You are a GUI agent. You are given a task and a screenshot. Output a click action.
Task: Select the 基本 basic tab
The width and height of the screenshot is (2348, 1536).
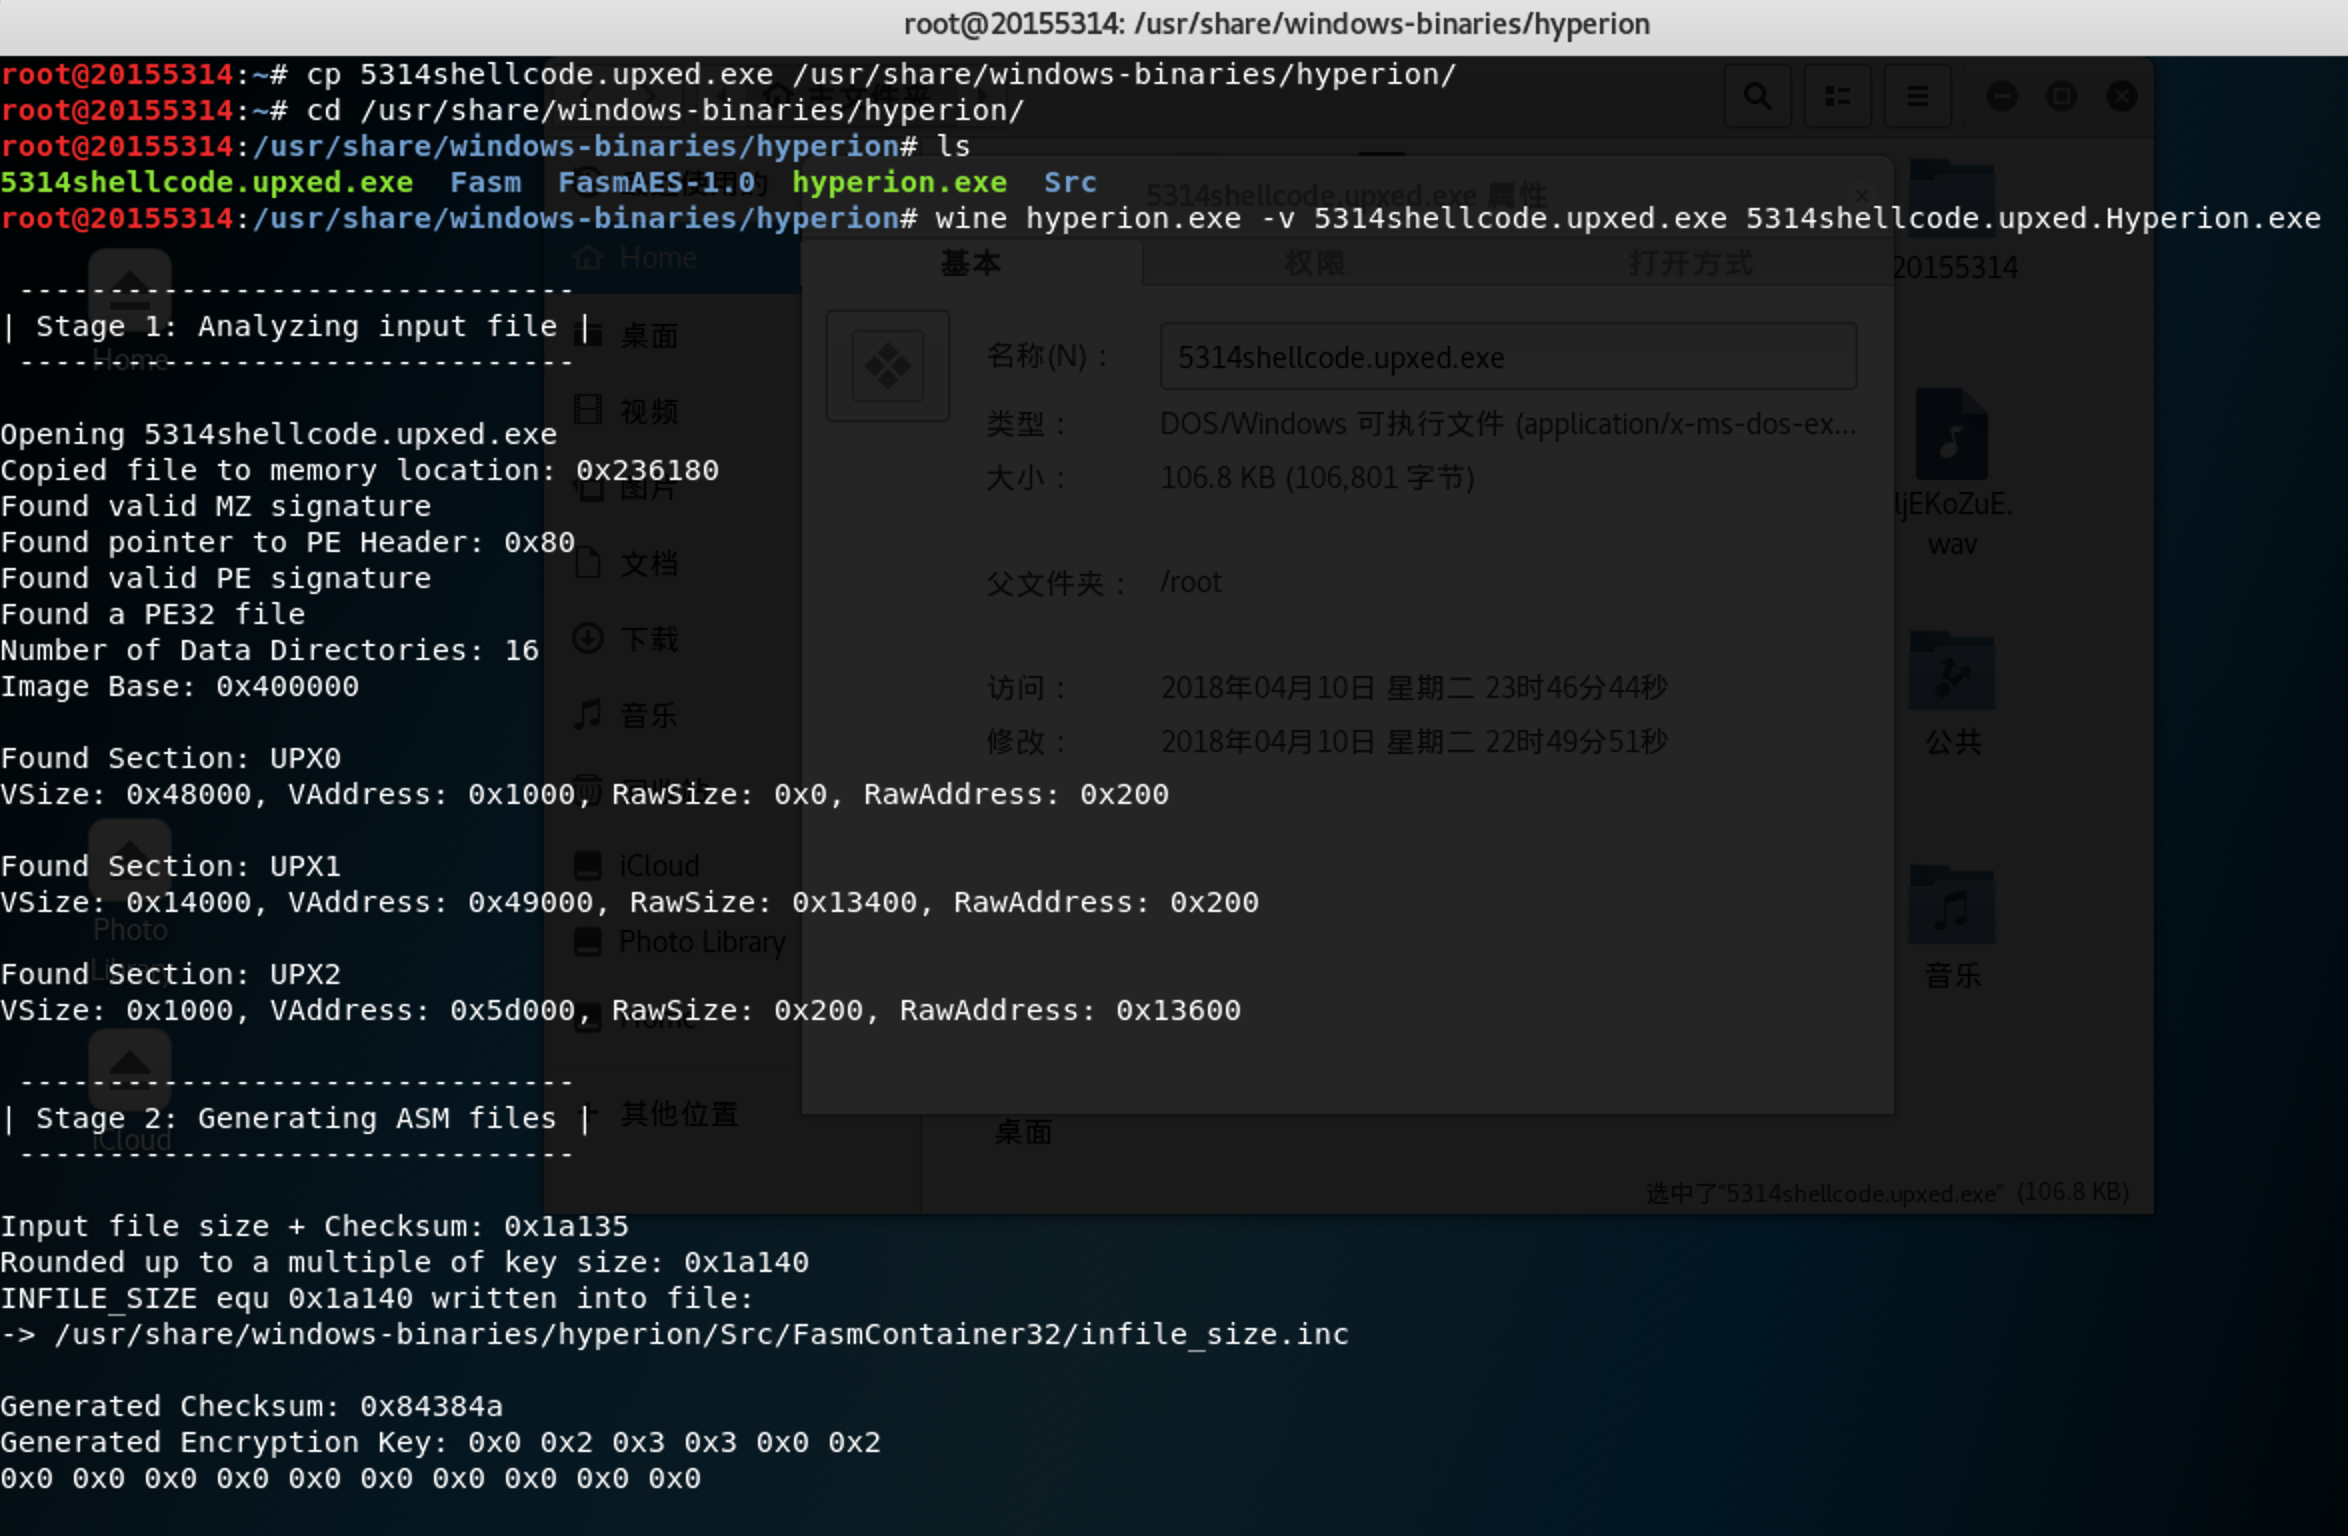[970, 264]
